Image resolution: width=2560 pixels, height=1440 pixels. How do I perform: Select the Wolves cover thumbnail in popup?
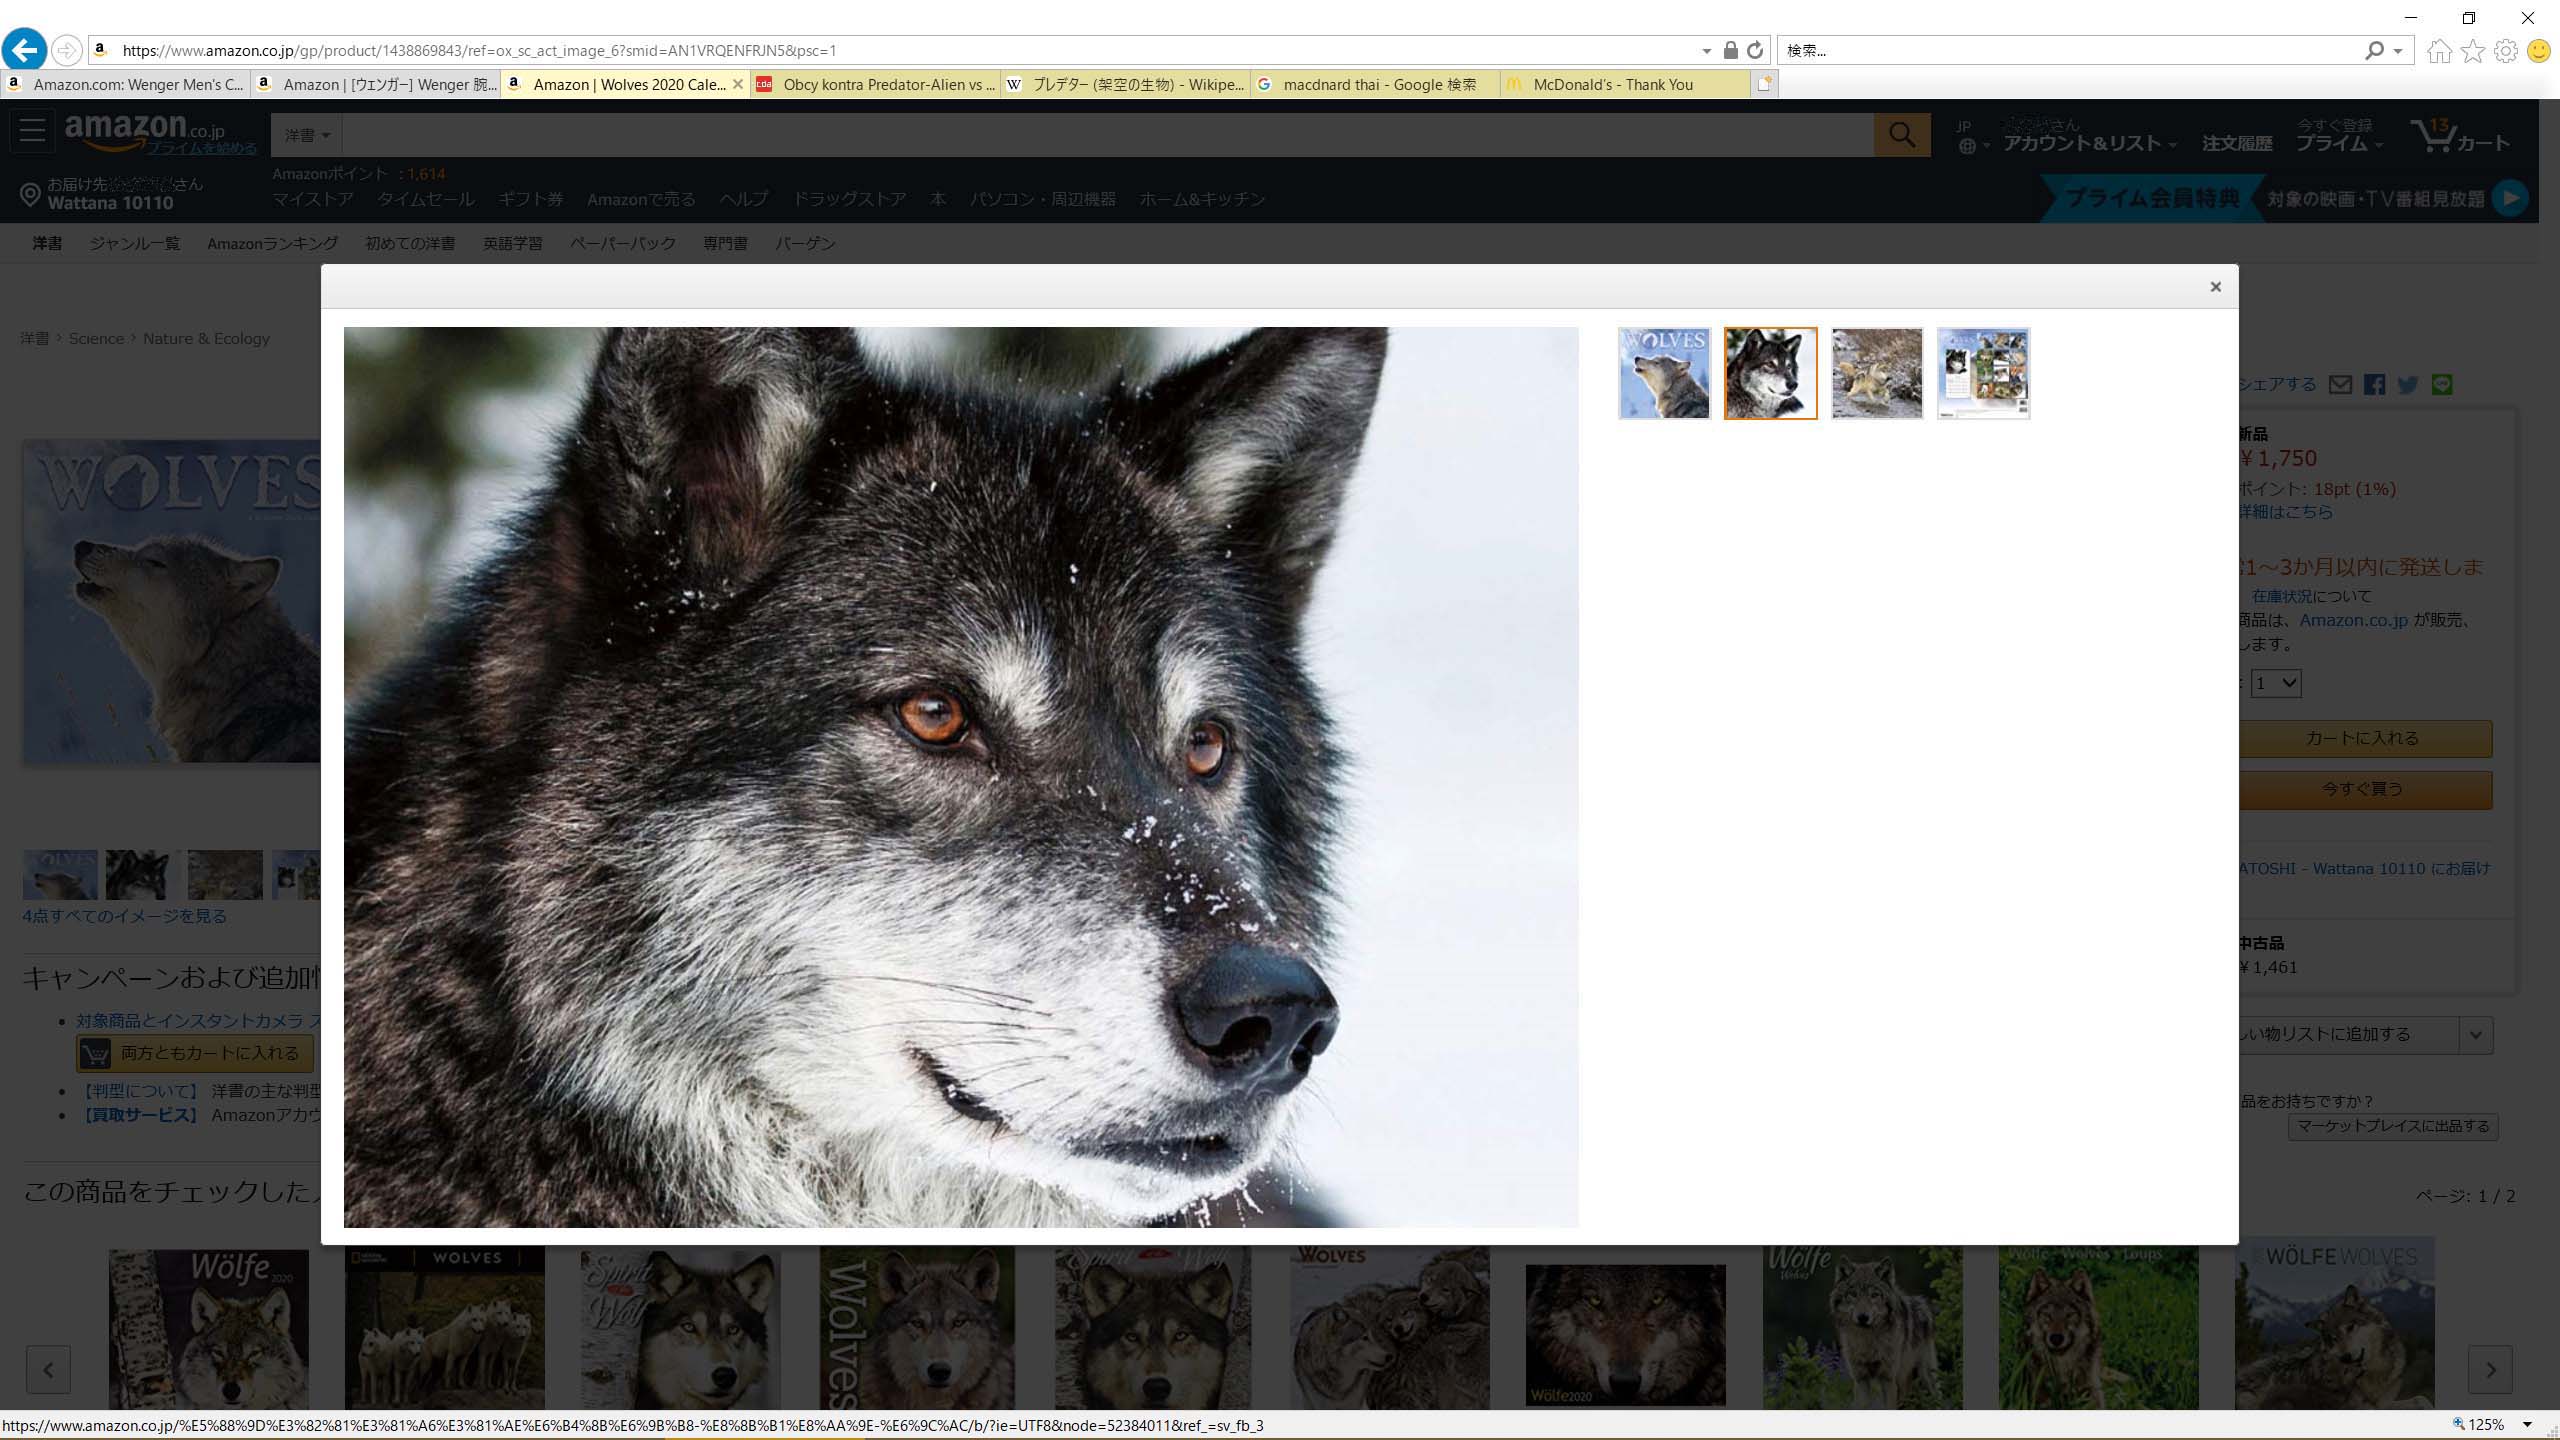tap(1664, 373)
